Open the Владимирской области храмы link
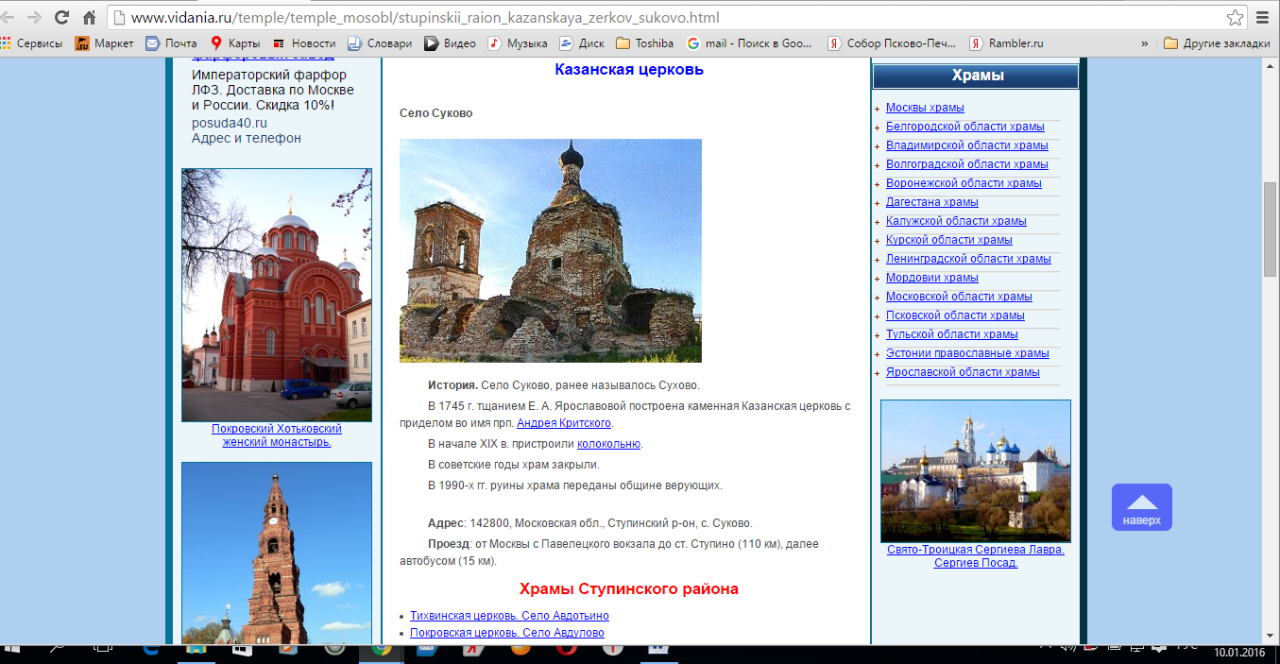This screenshot has width=1280, height=664. tap(967, 146)
